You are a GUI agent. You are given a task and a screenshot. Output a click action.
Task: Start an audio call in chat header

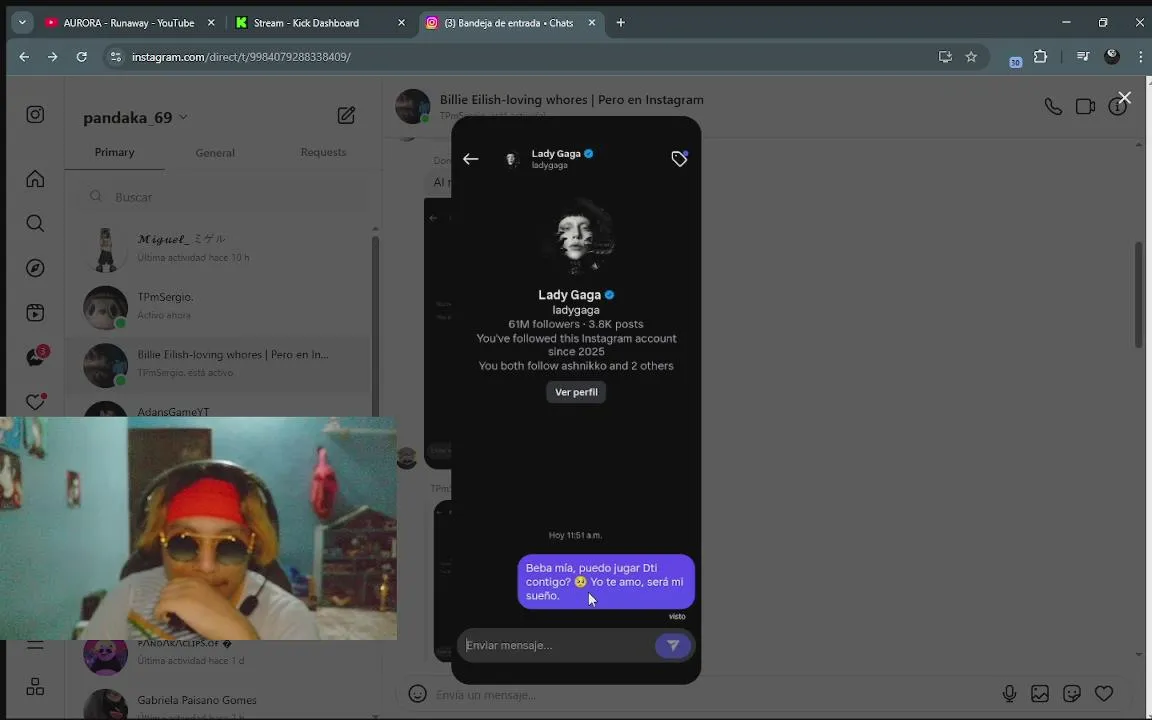(1053, 107)
